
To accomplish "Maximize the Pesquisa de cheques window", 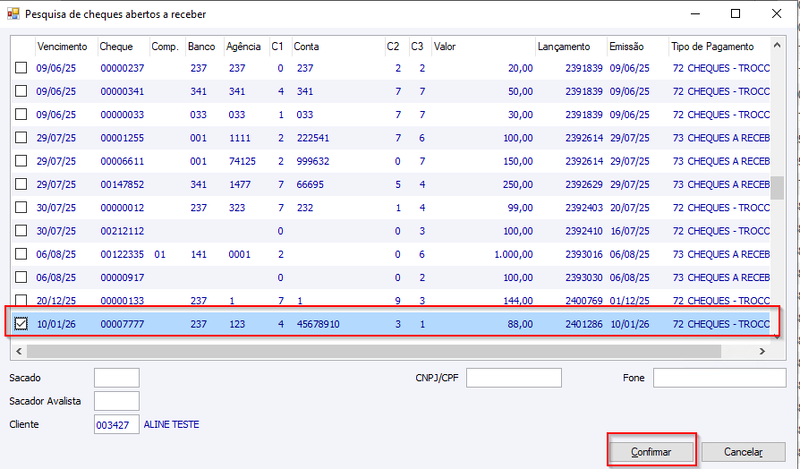I will 735,14.
